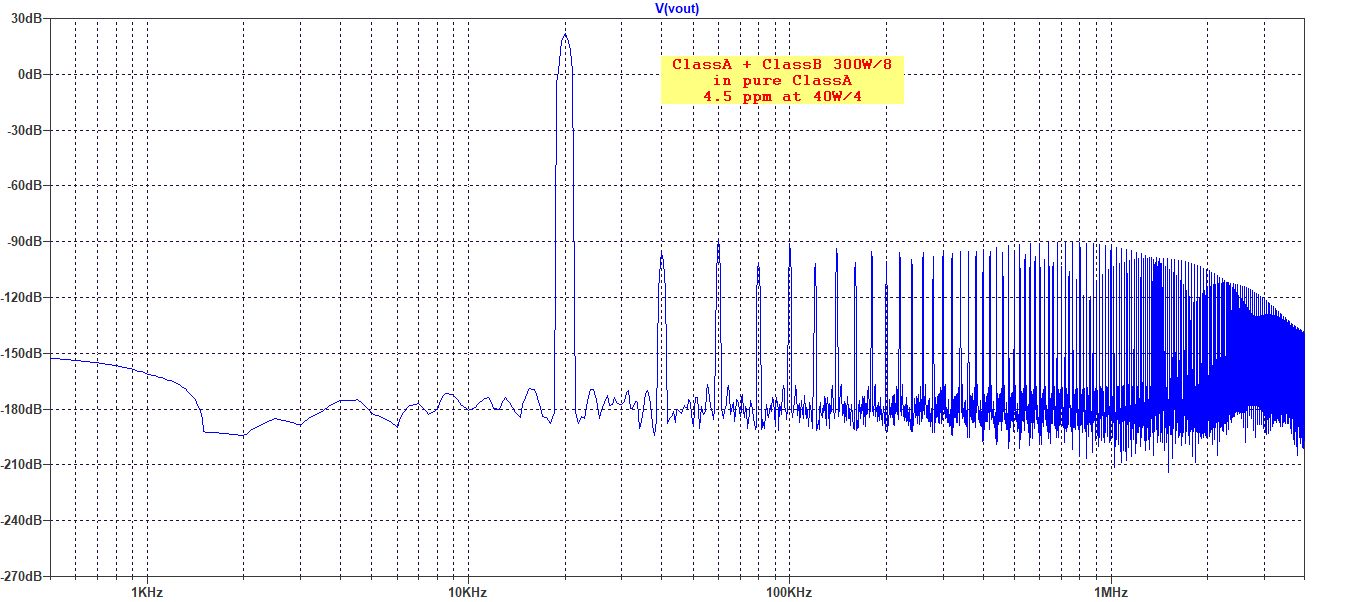
Task: Click the -210dB axis label
Action: 22,465
